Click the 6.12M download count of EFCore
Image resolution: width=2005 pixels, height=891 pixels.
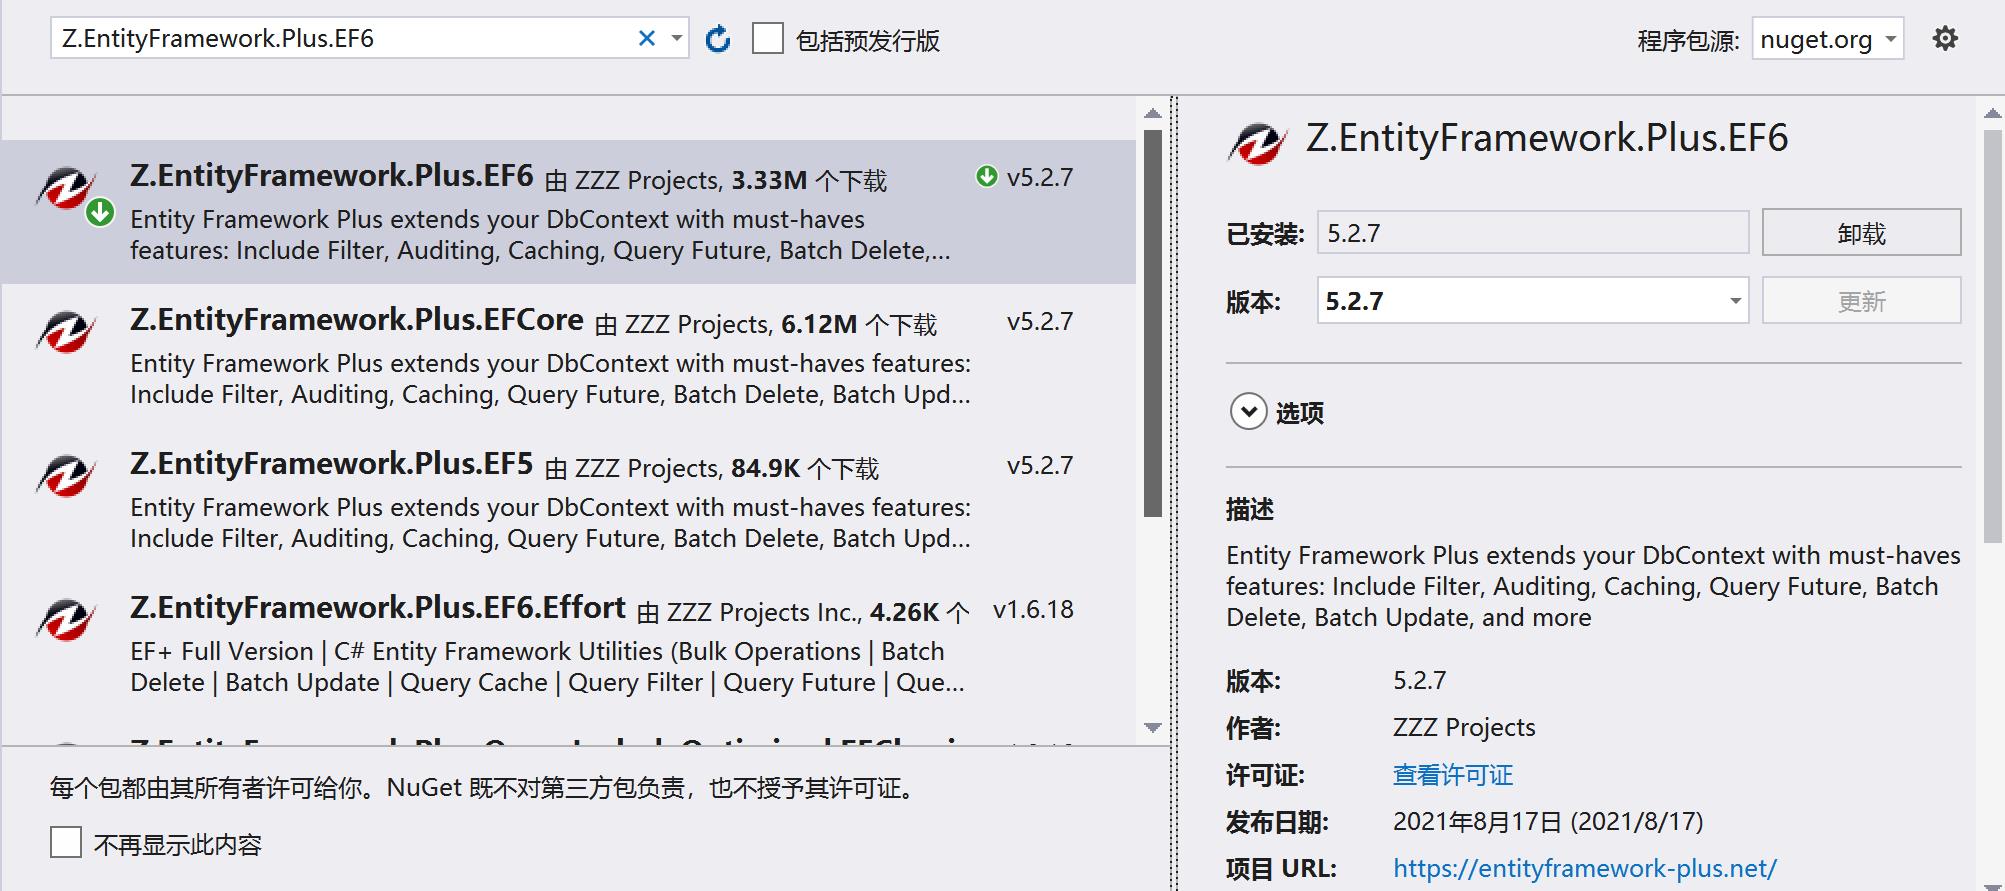pos(819,324)
